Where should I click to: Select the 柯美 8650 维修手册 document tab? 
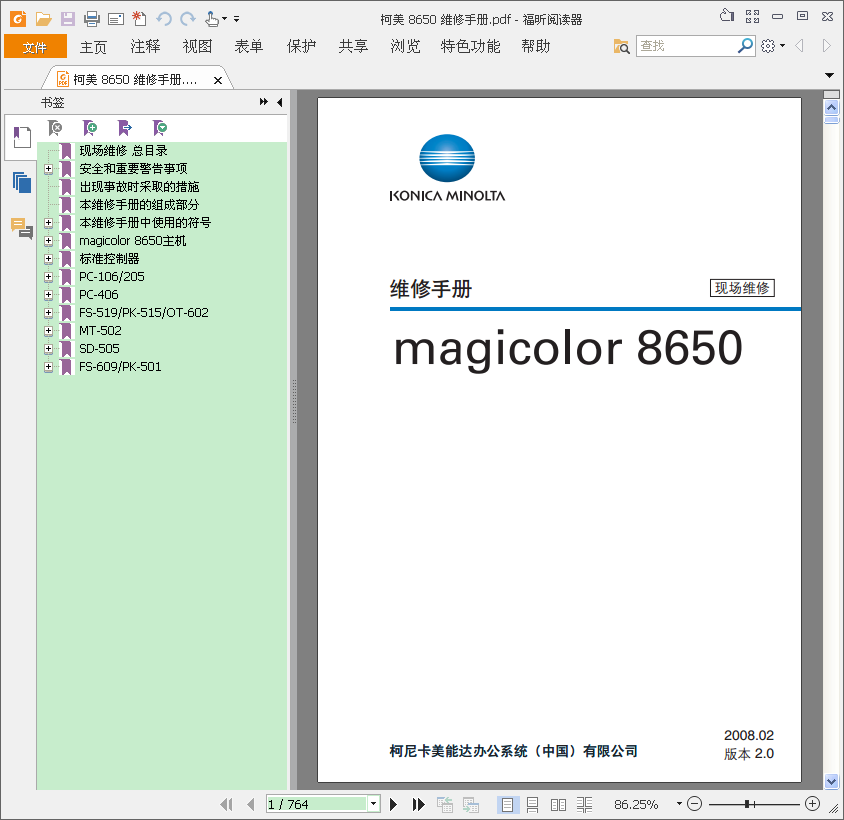click(x=135, y=80)
